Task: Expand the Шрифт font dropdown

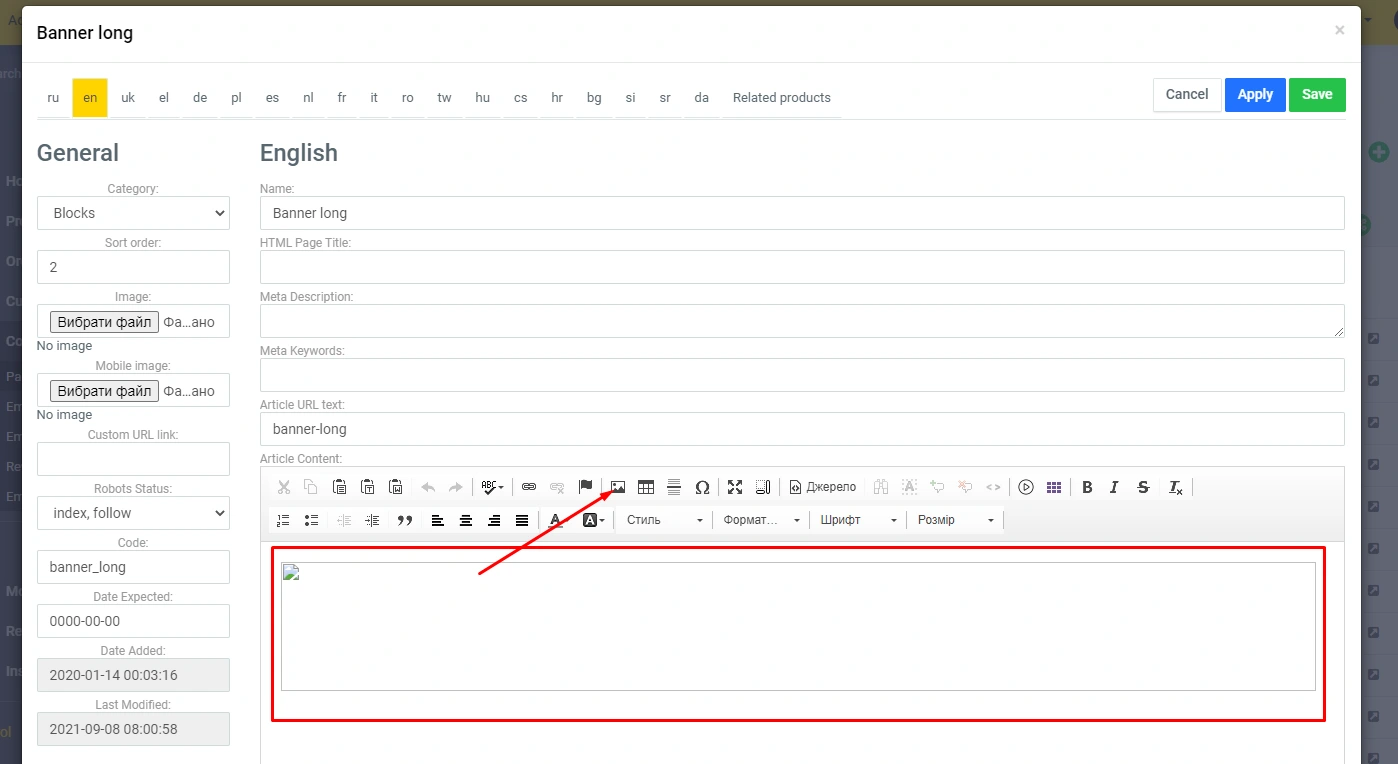Action: (857, 520)
